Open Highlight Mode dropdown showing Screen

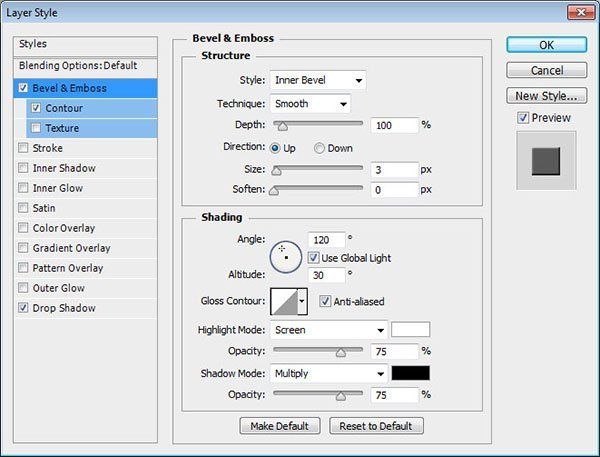pos(329,330)
